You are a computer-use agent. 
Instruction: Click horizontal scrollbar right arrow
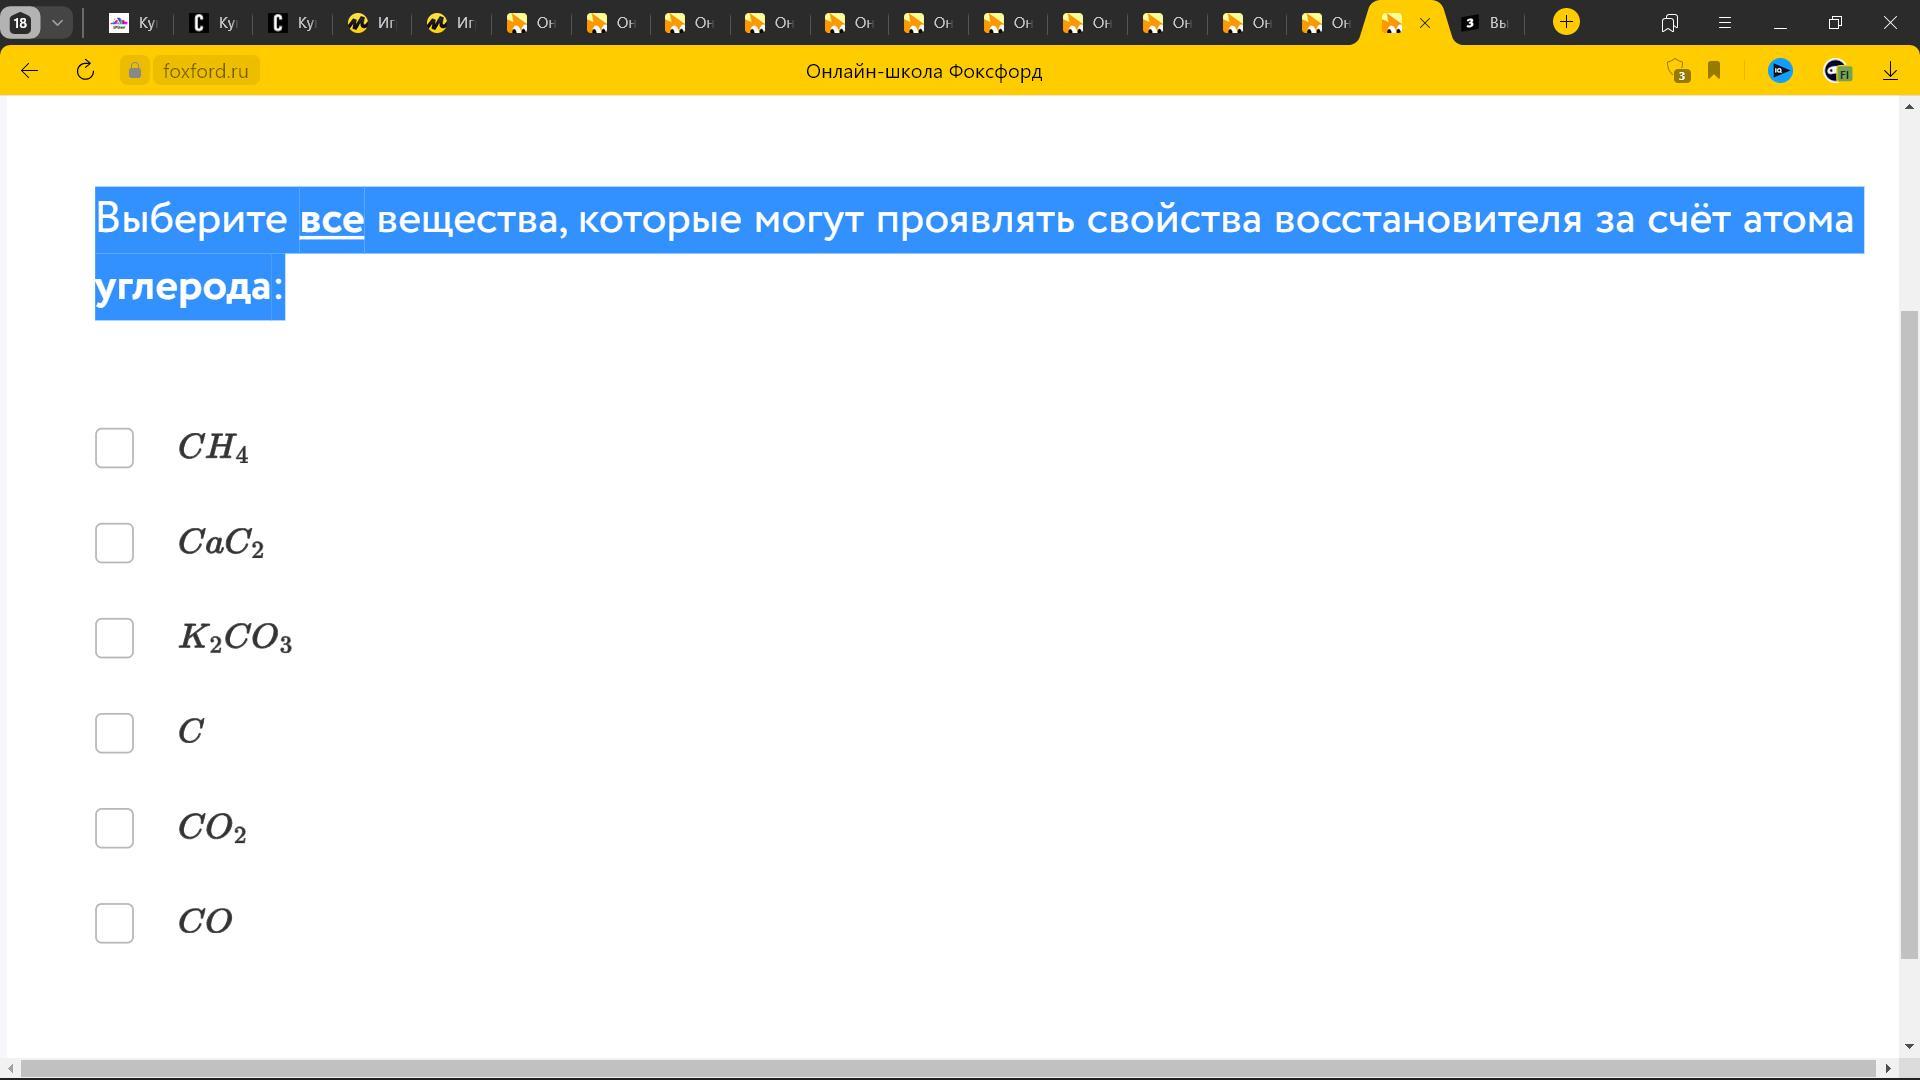point(1887,1068)
